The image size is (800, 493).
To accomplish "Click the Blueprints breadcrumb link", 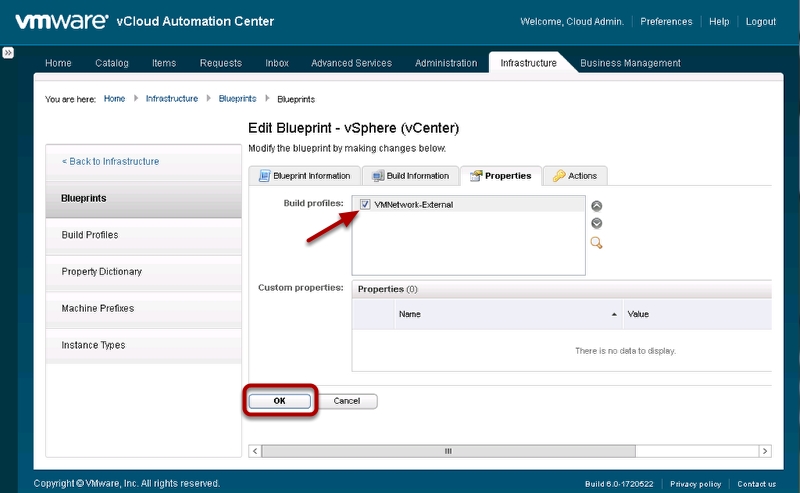I will coord(237,98).
